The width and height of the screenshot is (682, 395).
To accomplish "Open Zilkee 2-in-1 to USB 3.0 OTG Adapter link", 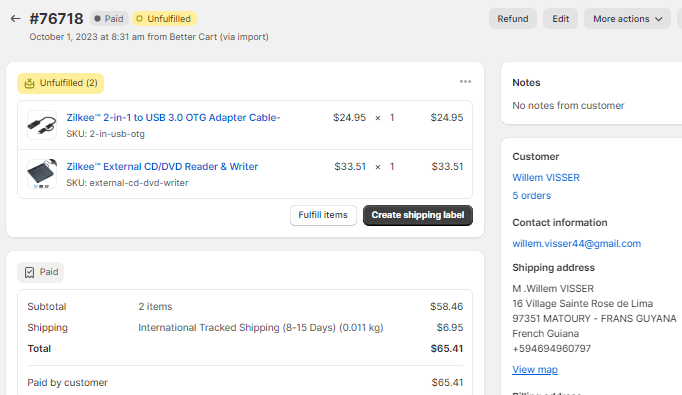I will (x=173, y=117).
